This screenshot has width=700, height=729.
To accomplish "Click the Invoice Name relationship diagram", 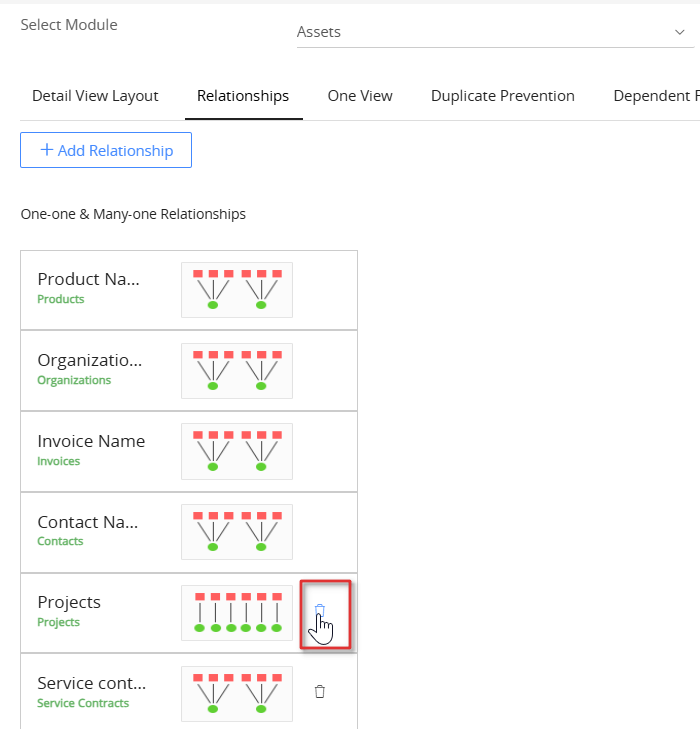I will point(237,451).
